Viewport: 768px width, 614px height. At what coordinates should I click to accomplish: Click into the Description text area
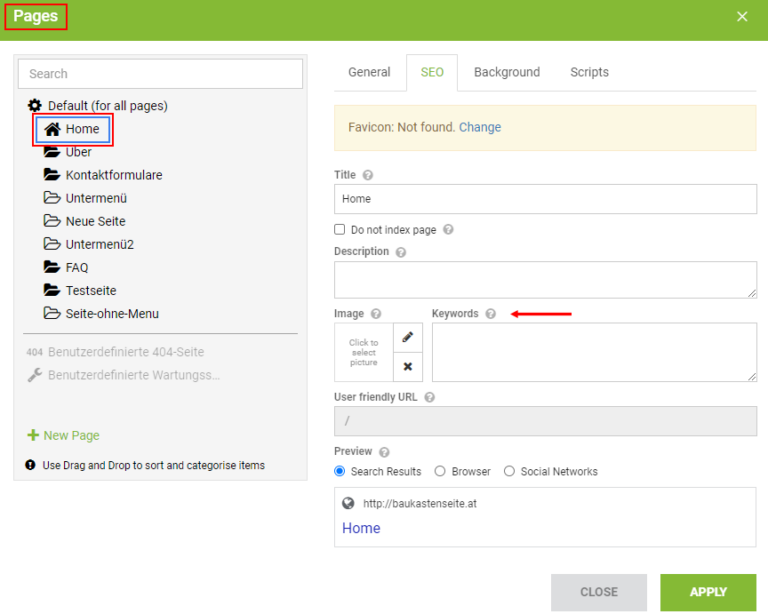pyautogui.click(x=545, y=280)
